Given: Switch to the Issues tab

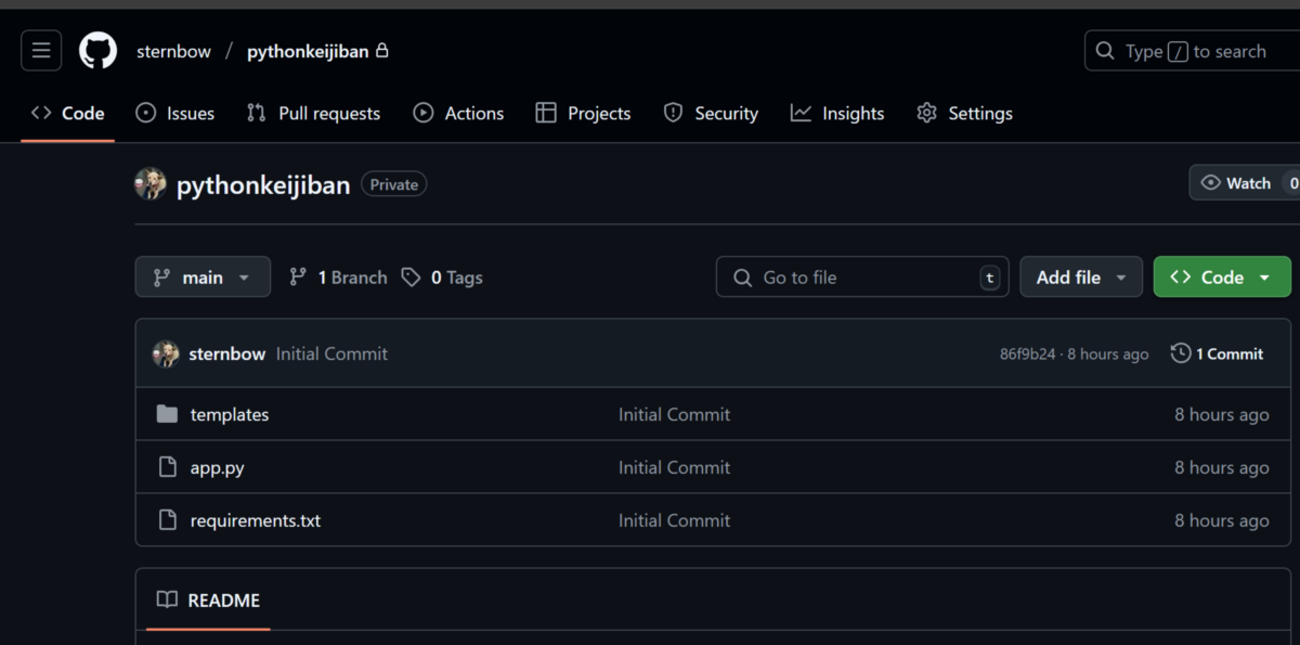Looking at the screenshot, I should (175, 113).
